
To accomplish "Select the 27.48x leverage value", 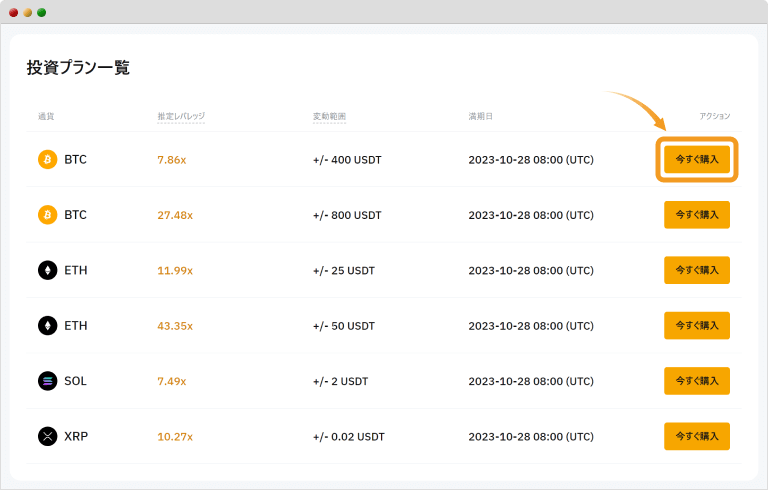I will [x=175, y=215].
